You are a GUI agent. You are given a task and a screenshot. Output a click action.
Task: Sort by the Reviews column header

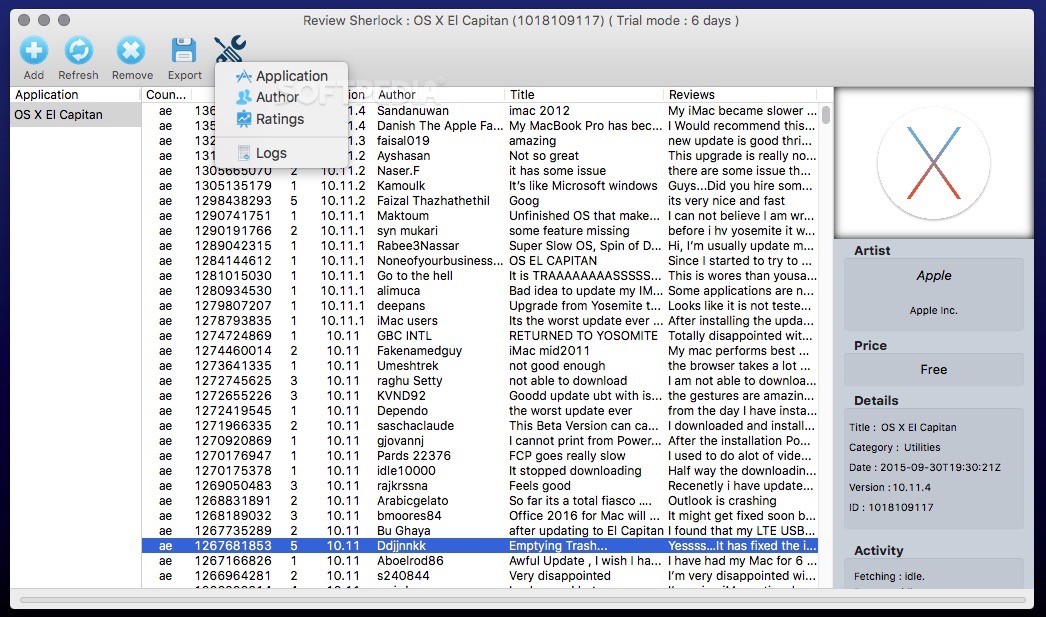[x=740, y=95]
